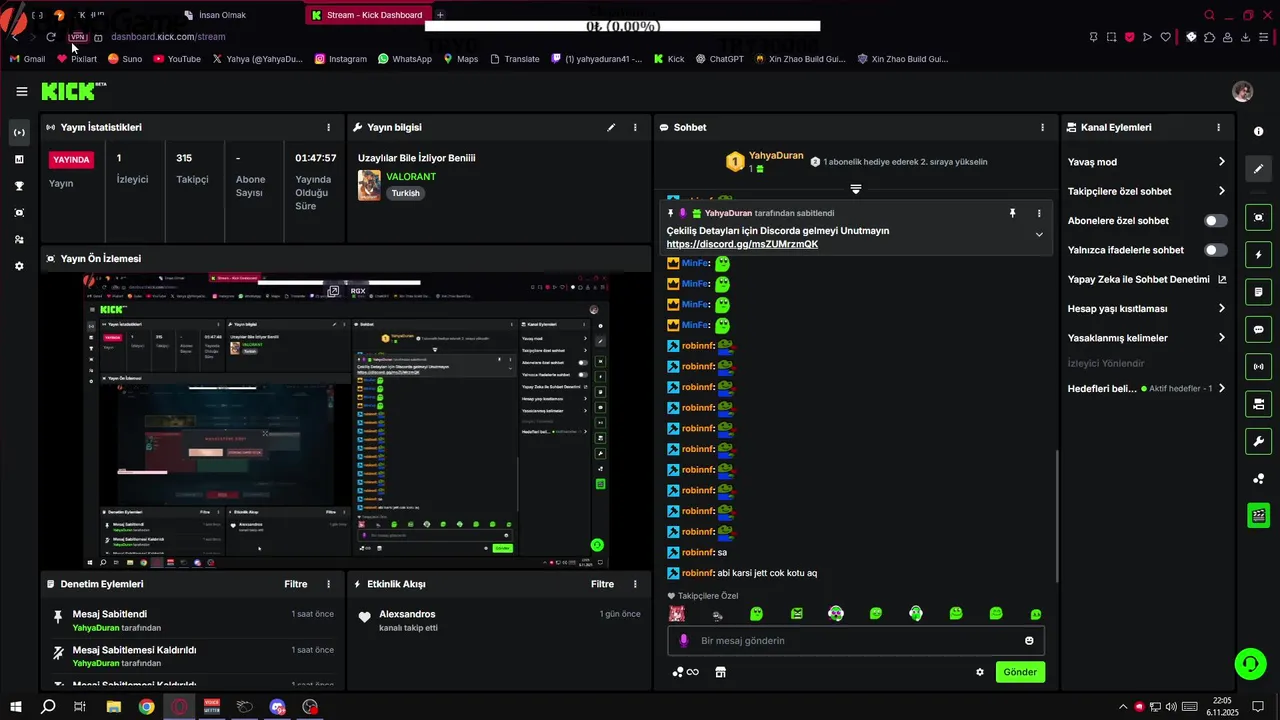Expand the chat leaderboard drag handle
The height and width of the screenshot is (720, 1280).
click(856, 189)
